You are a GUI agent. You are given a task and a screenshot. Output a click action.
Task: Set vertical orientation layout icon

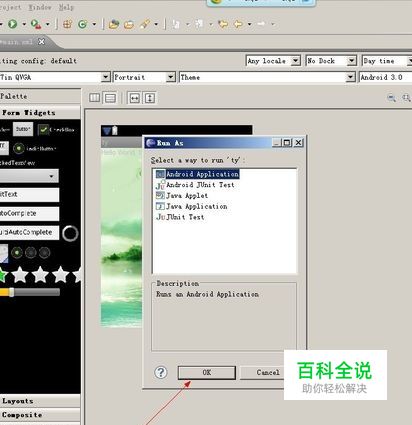click(x=110, y=98)
